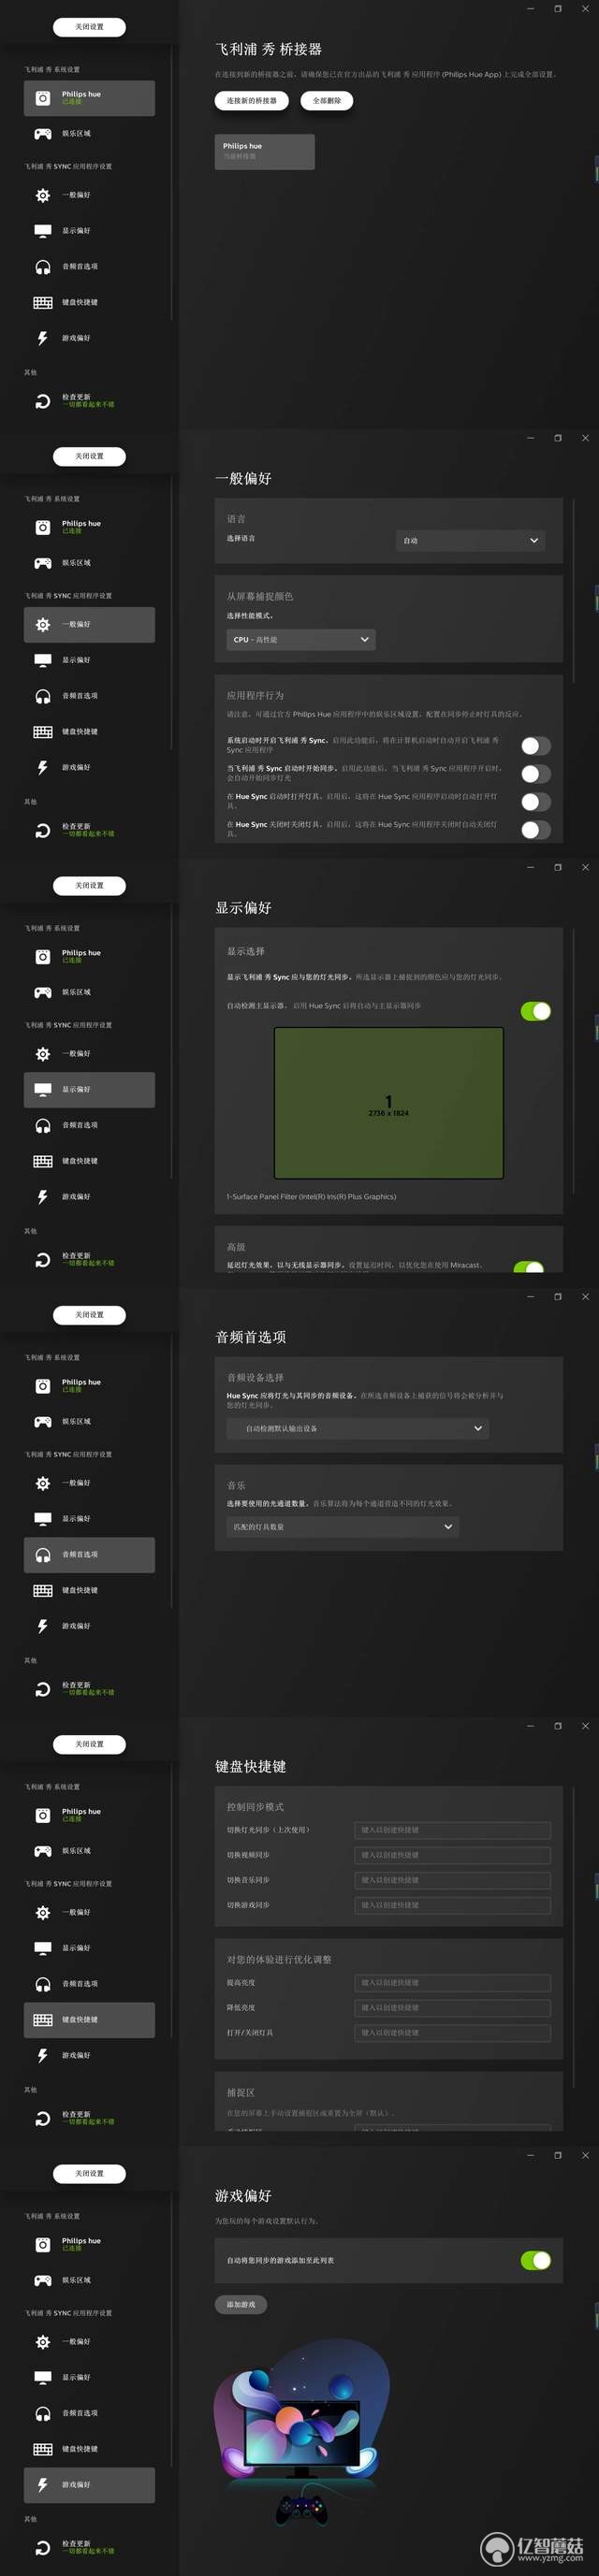
Task: Select 键盘快捷键 label in the 桥接器 screen sidebar
Action: pos(80,303)
